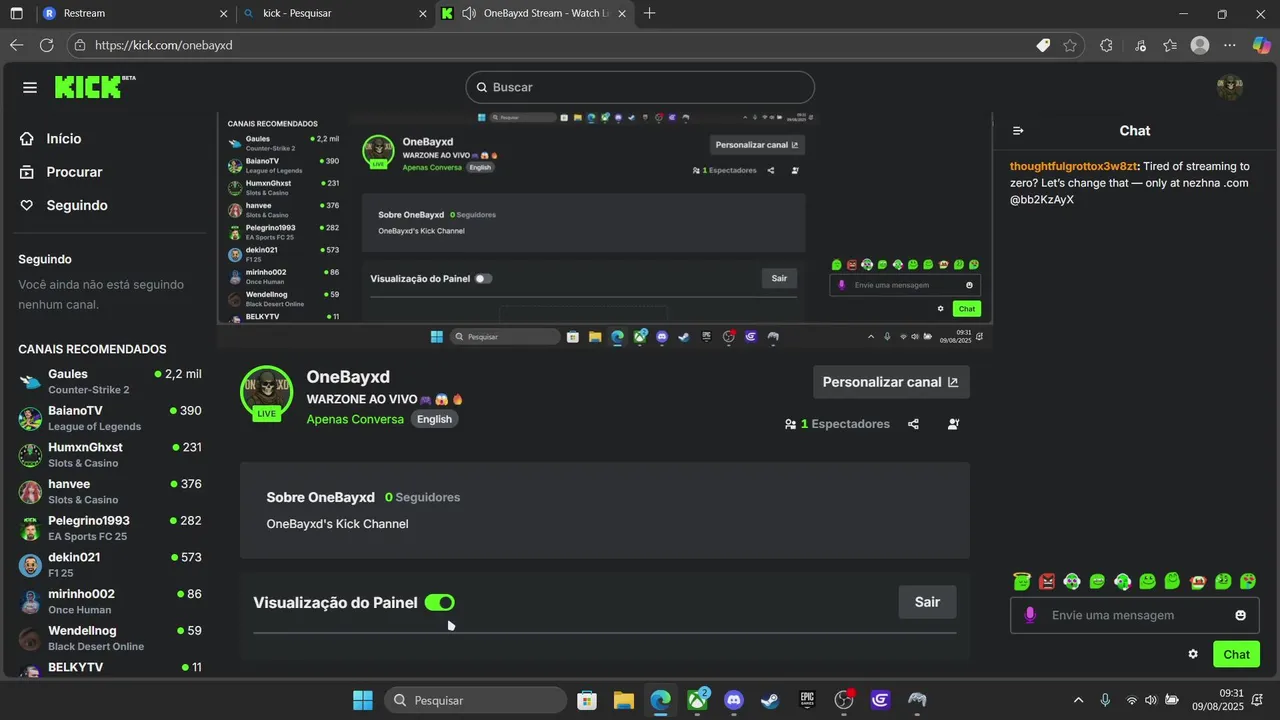Open the user avatar menu in header

point(1229,87)
